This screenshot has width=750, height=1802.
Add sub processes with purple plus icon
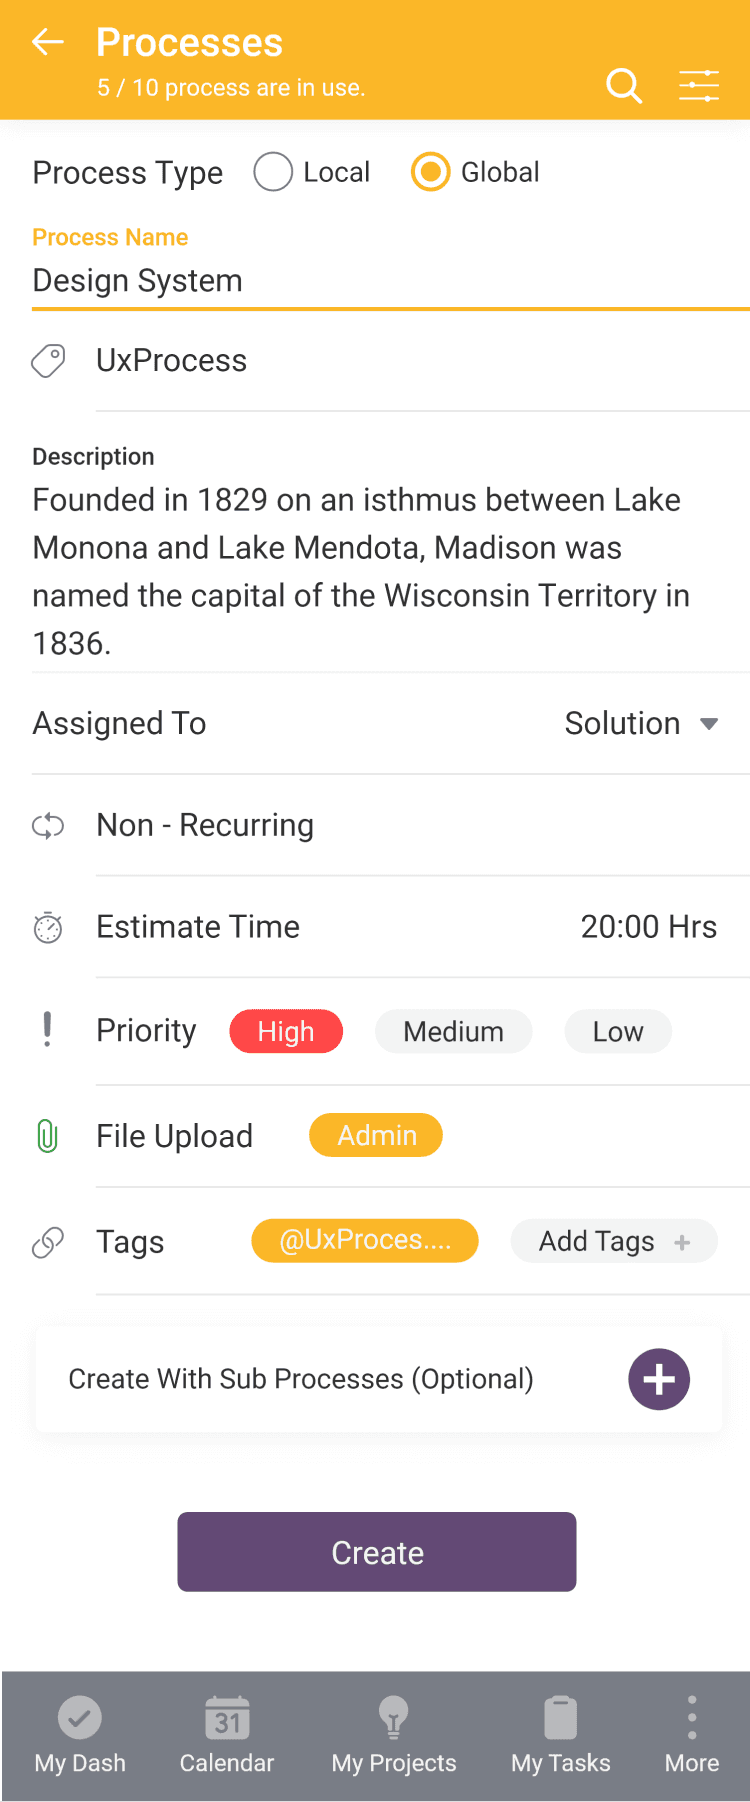(x=659, y=1380)
